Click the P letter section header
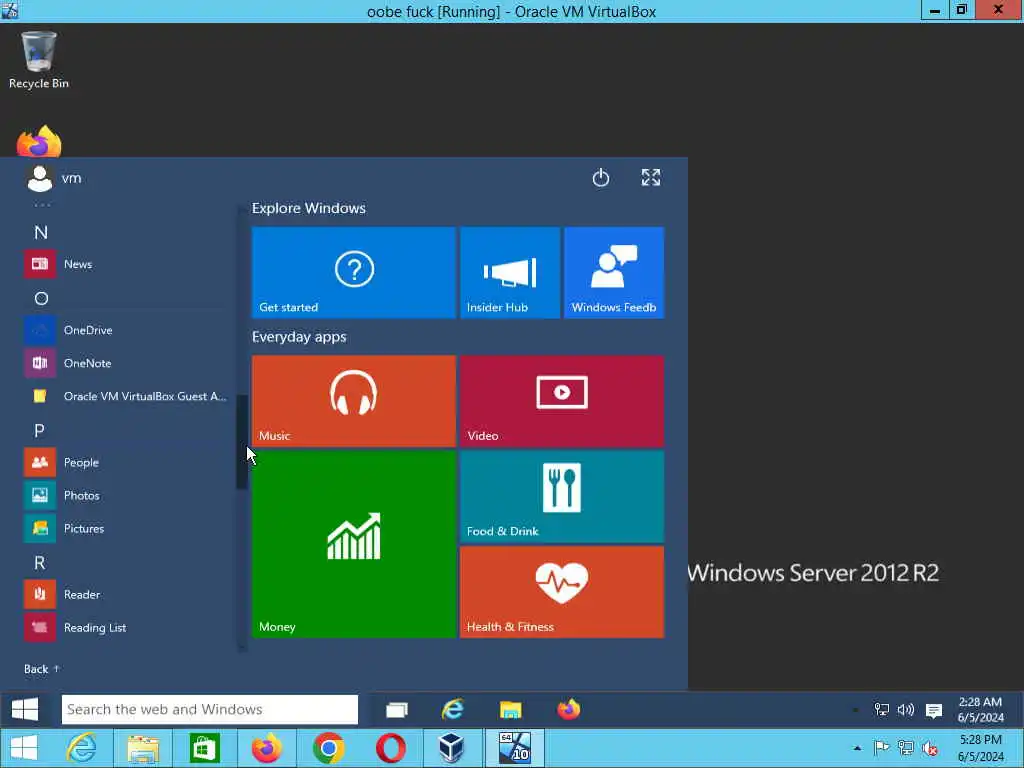 click(39, 430)
